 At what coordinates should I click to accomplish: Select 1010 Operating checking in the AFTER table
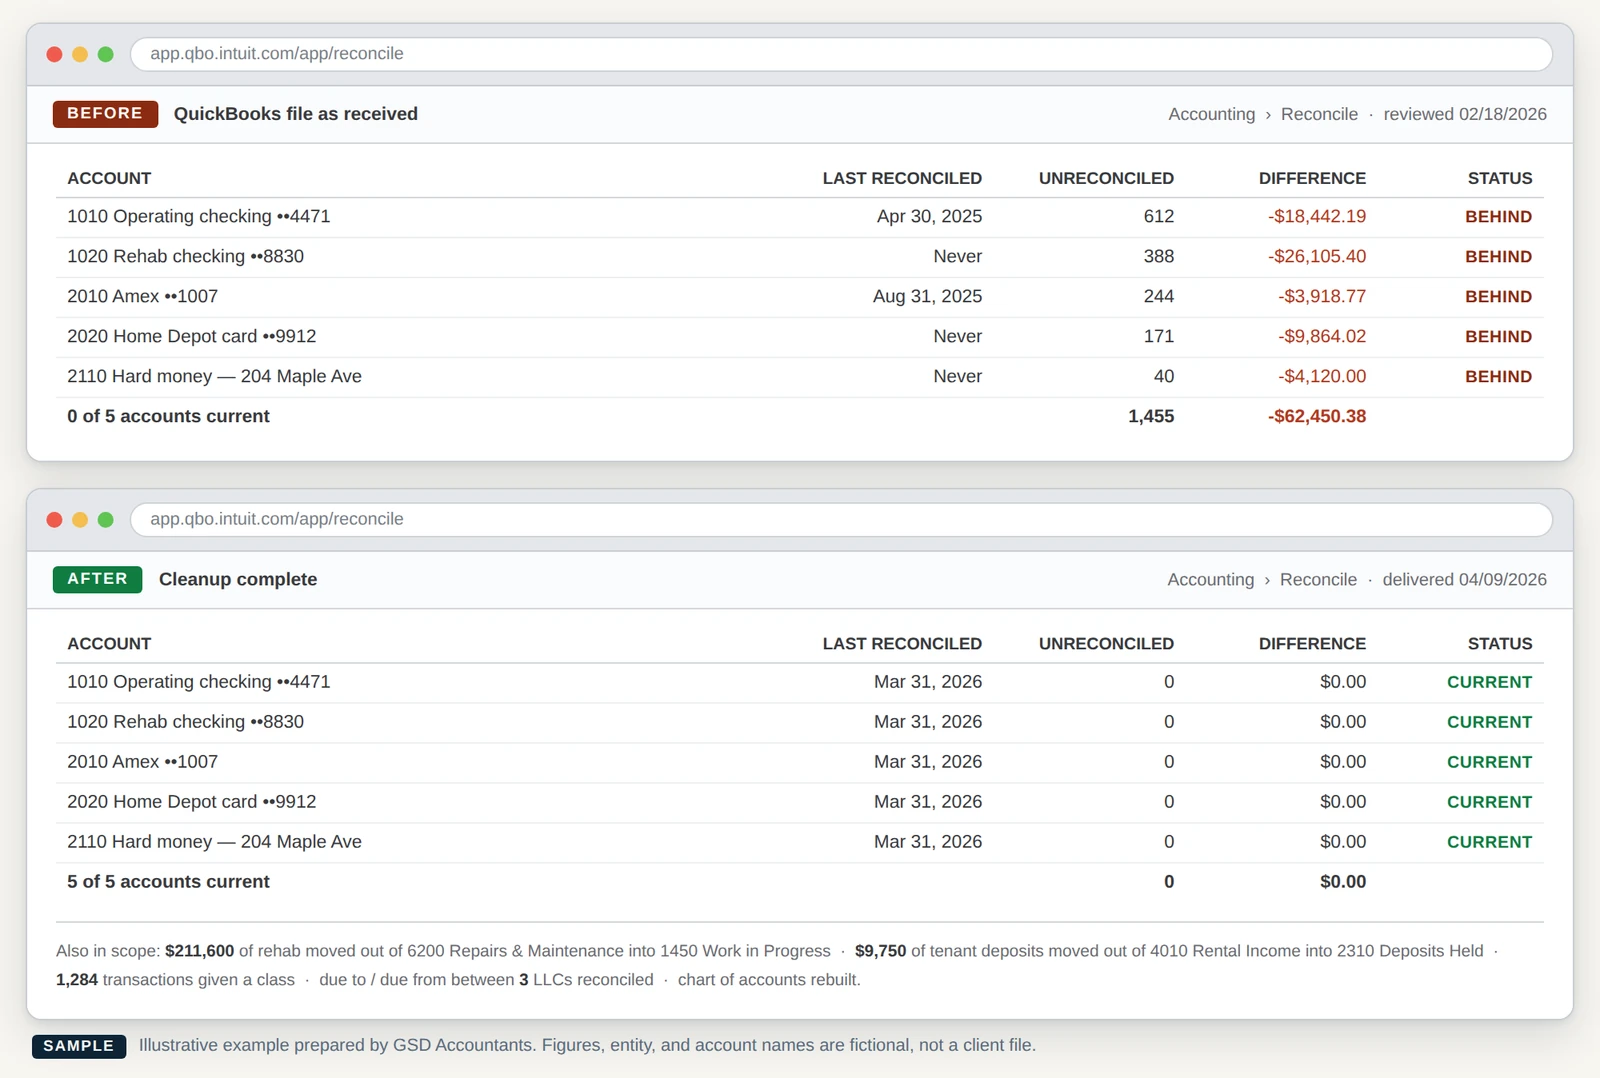pyautogui.click(x=198, y=681)
